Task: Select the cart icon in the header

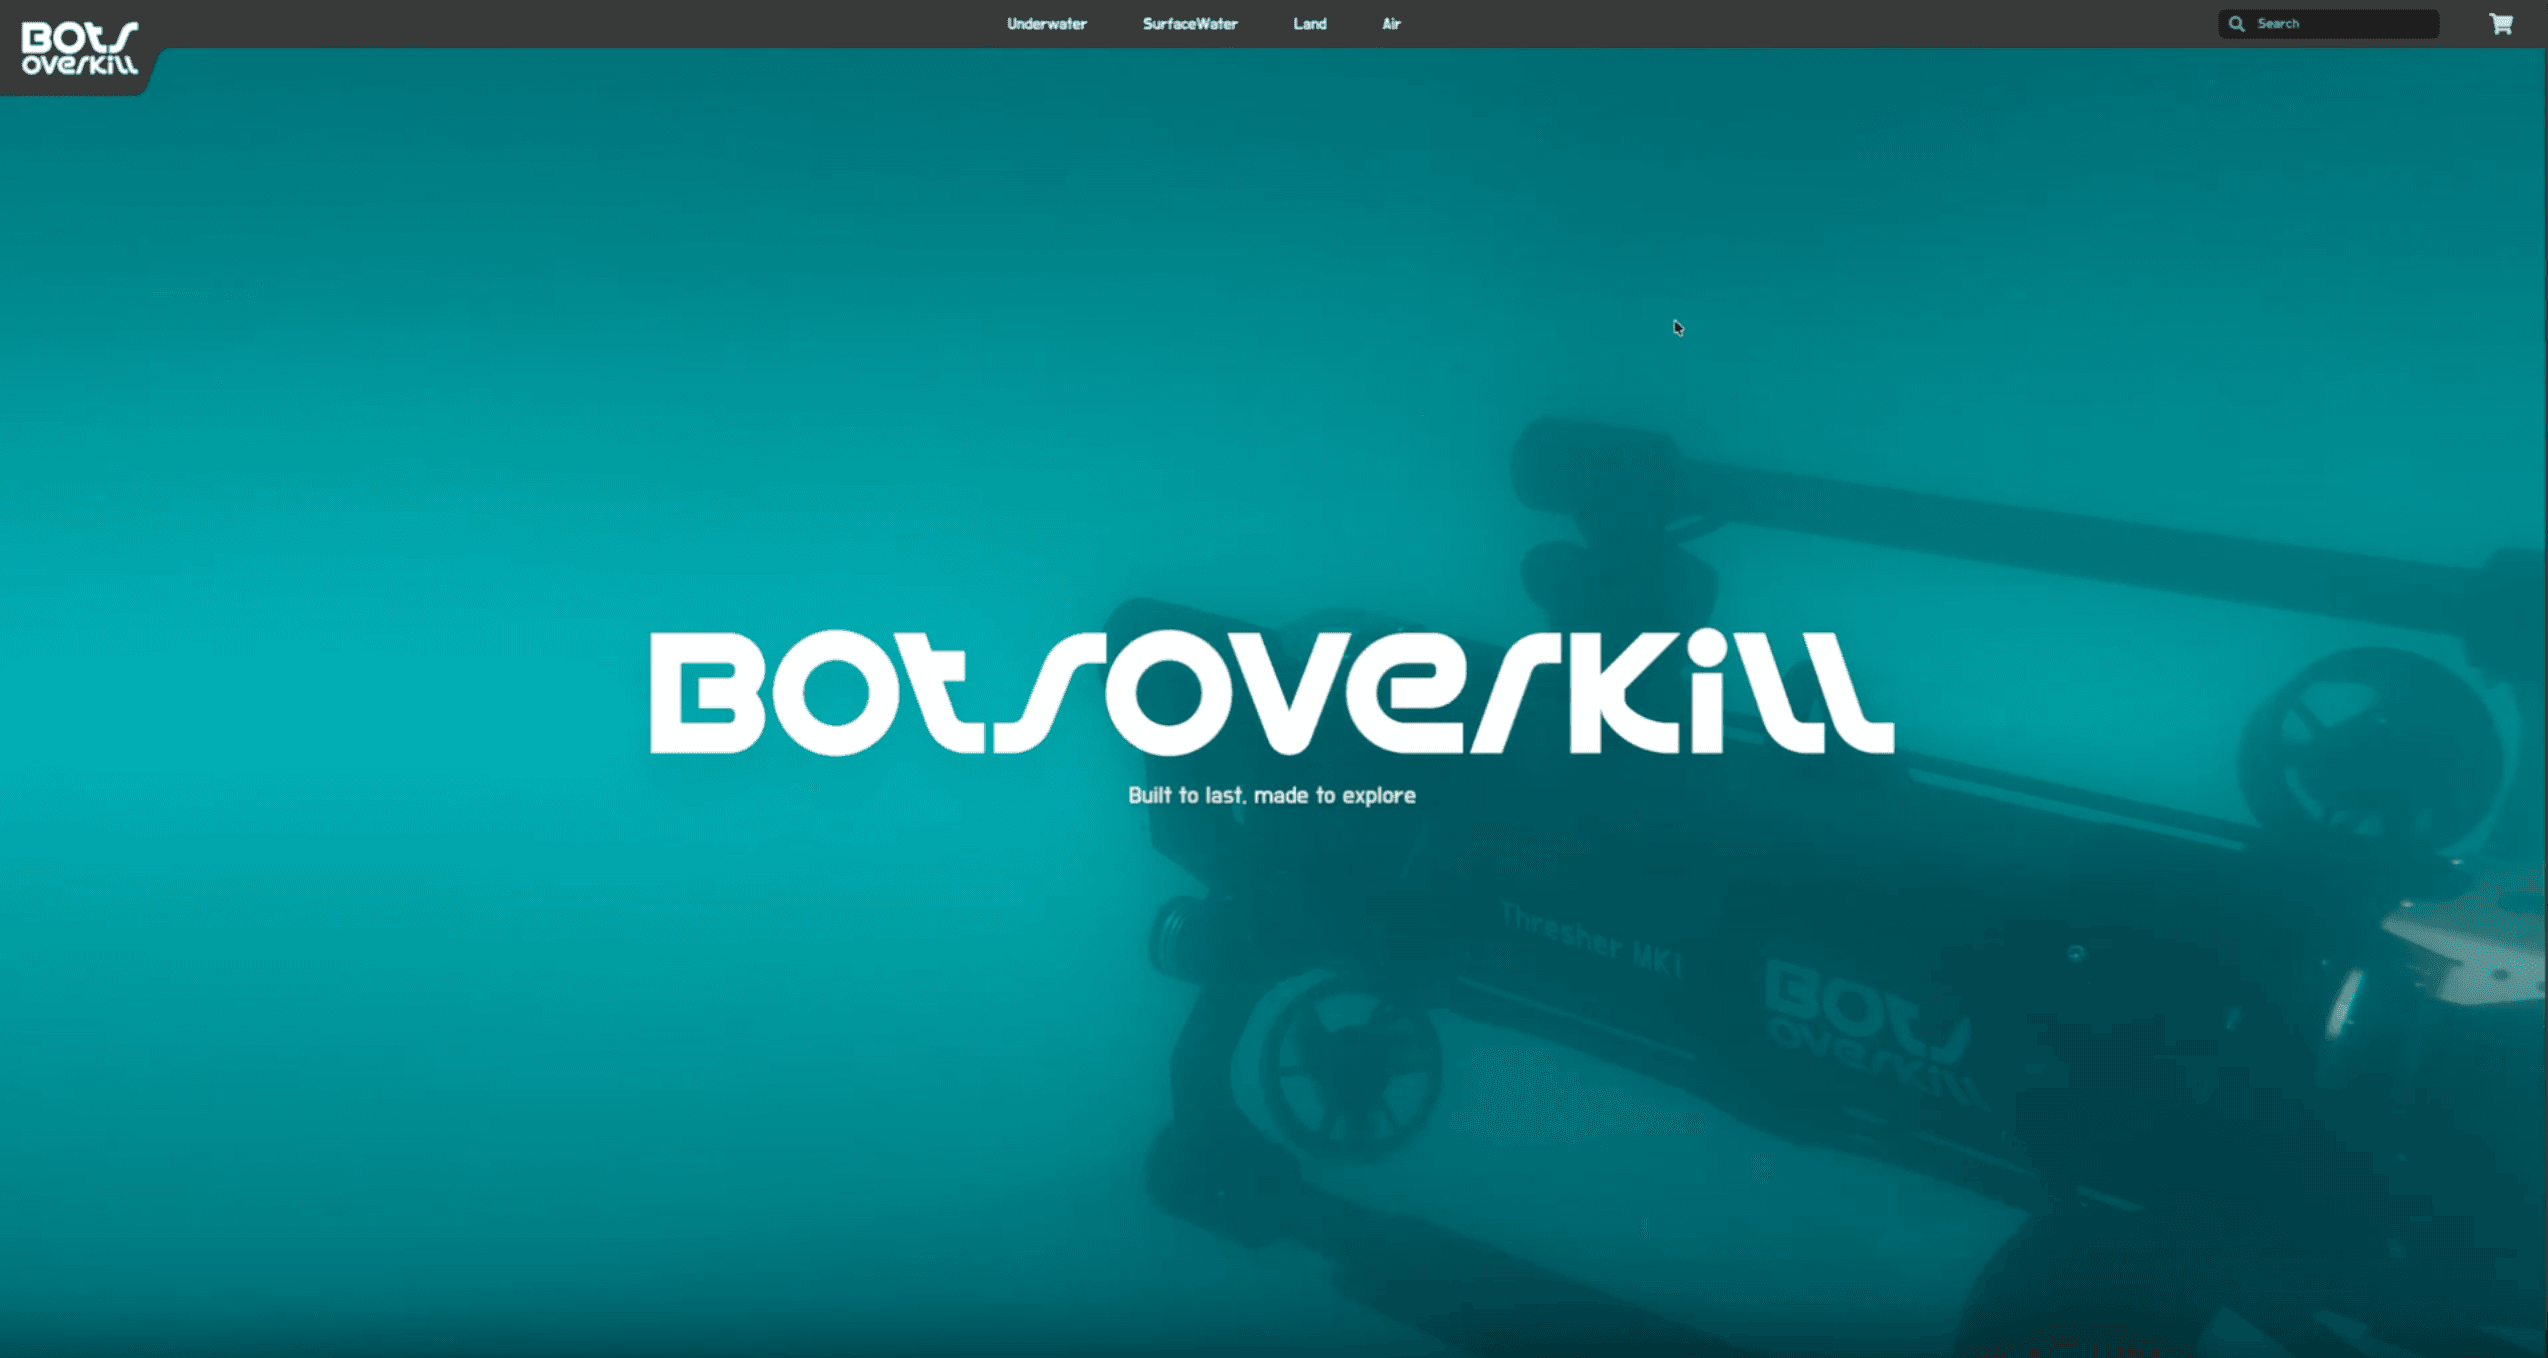Action: tap(2502, 23)
